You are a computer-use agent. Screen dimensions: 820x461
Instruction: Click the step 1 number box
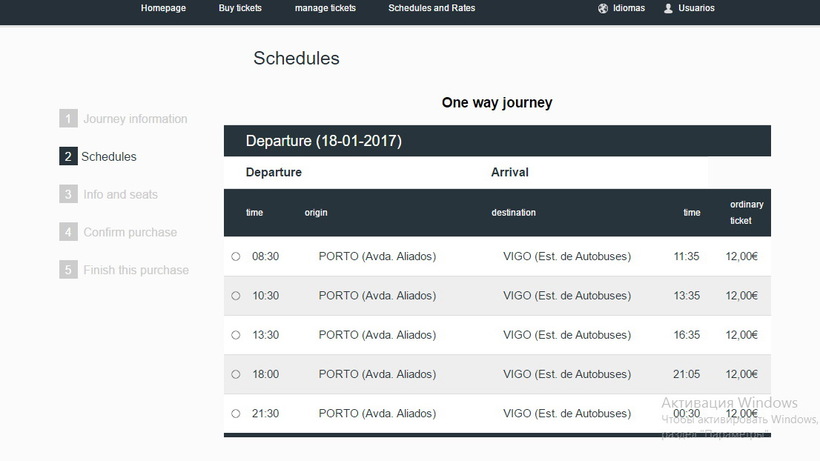pos(68,119)
